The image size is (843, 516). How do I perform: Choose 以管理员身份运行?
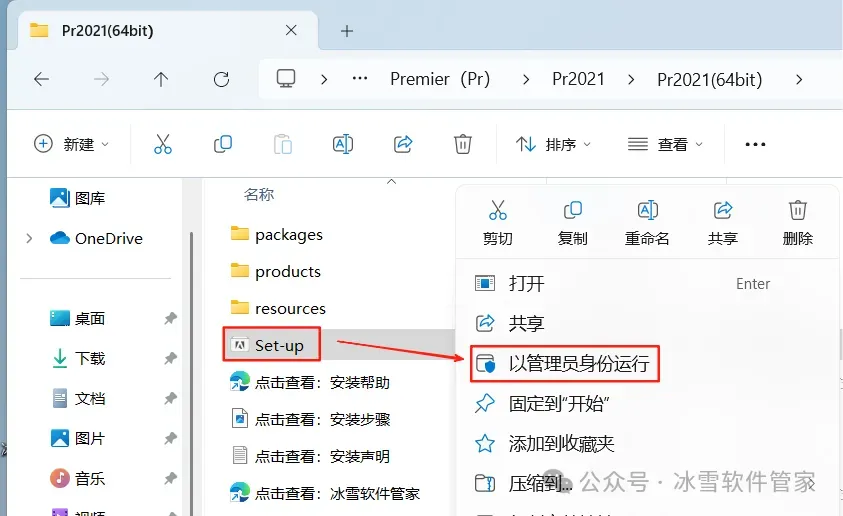point(647,363)
